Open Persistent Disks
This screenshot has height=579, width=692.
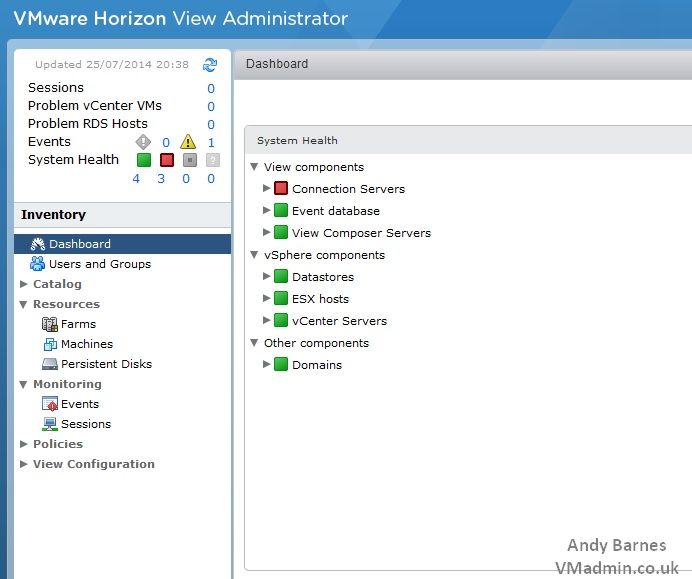106,364
